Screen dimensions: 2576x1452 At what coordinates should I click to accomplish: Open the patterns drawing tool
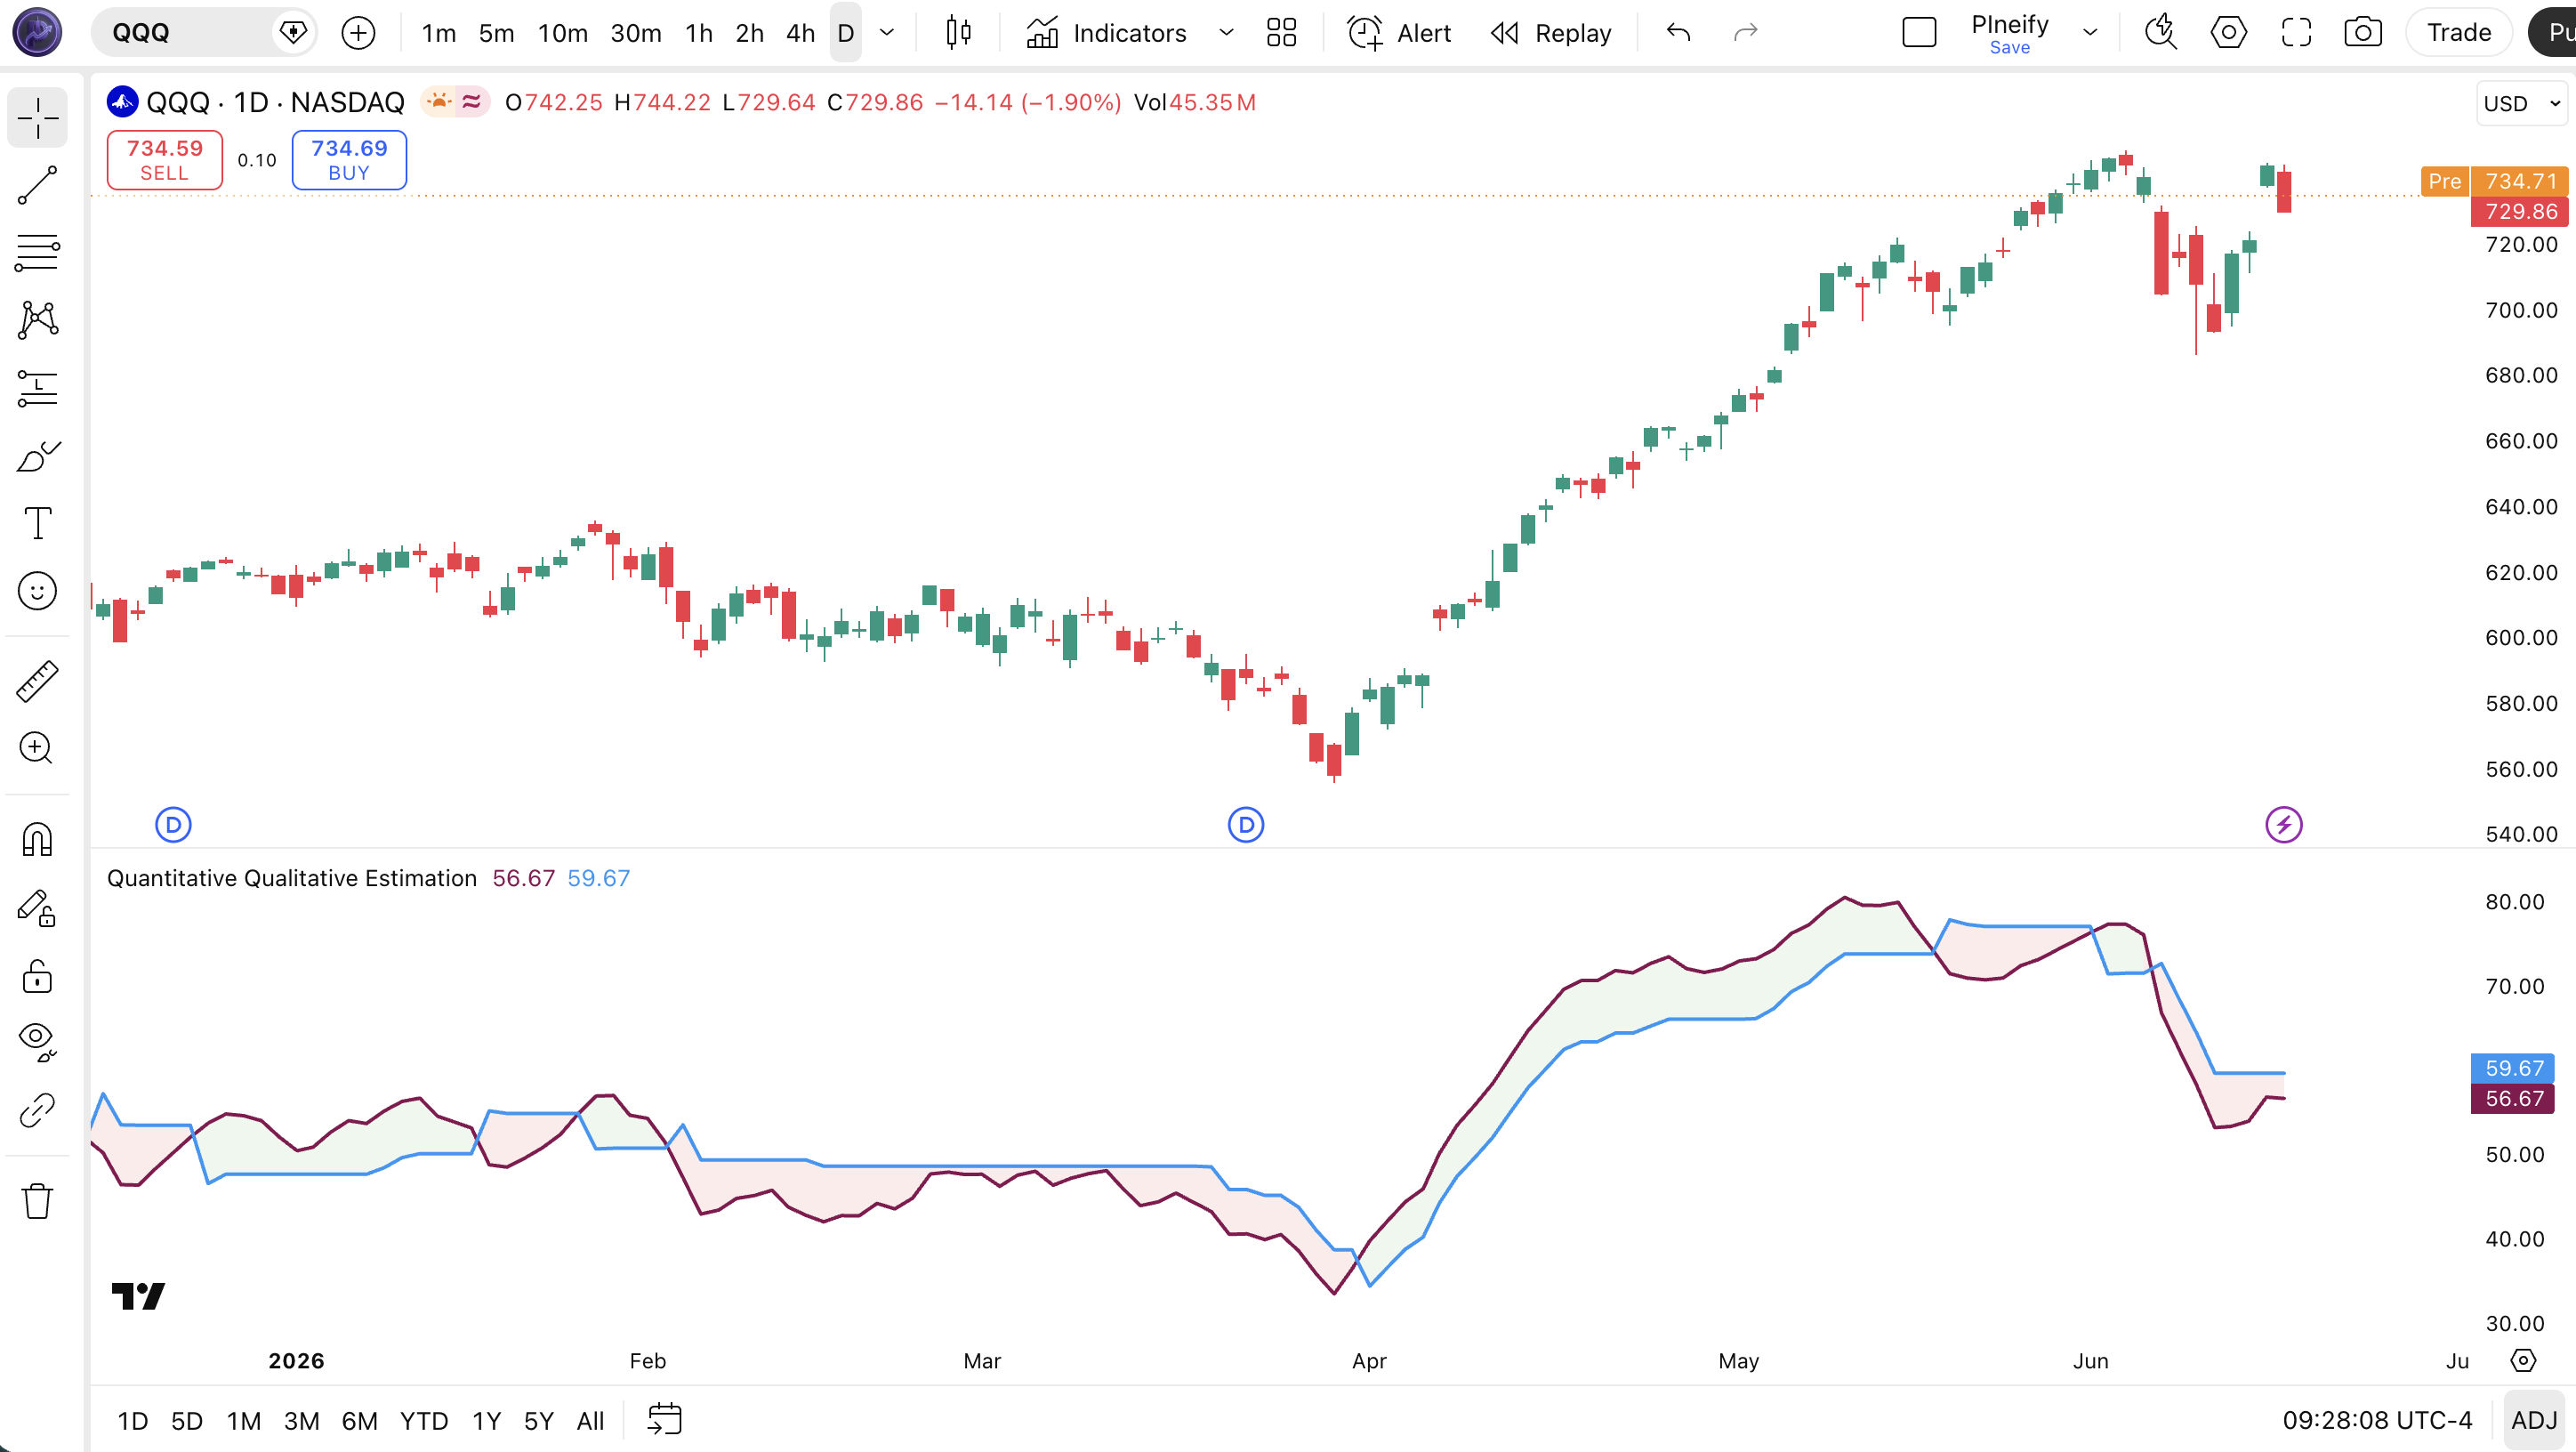pyautogui.click(x=38, y=320)
